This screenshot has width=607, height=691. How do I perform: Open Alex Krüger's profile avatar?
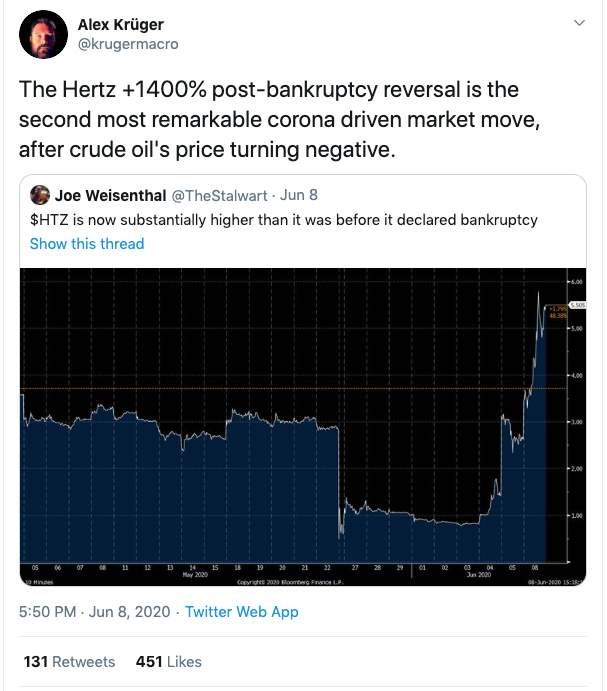(x=43, y=34)
